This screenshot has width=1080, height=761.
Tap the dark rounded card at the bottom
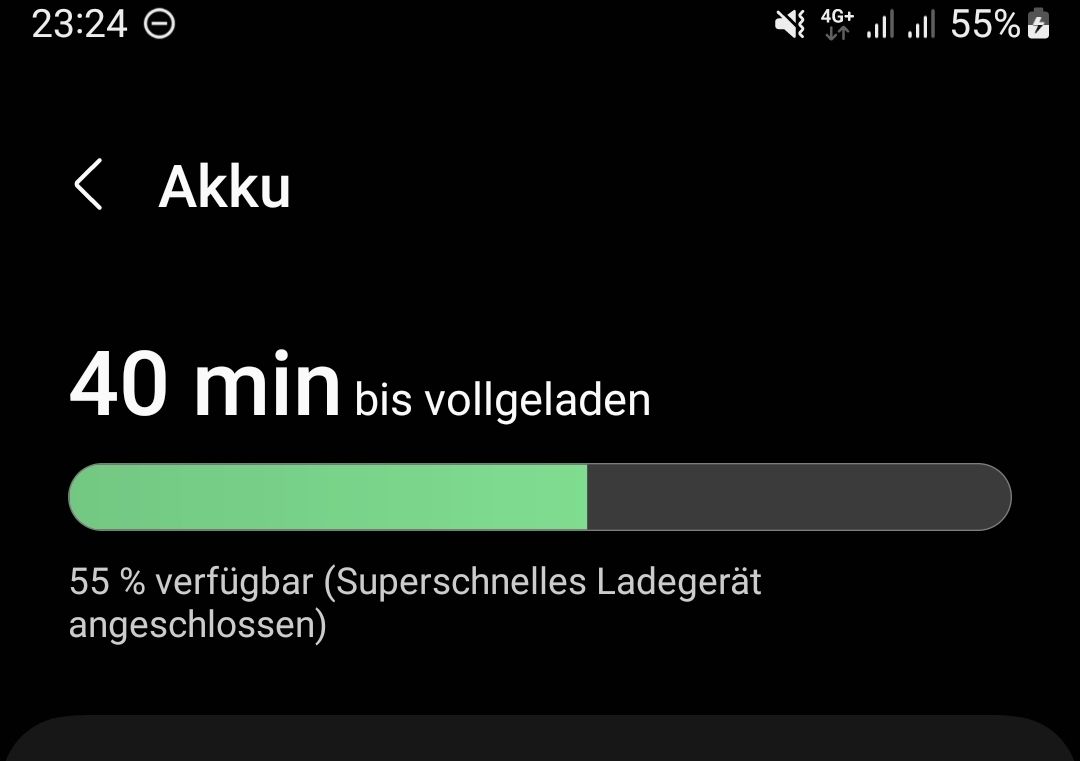tap(540, 738)
